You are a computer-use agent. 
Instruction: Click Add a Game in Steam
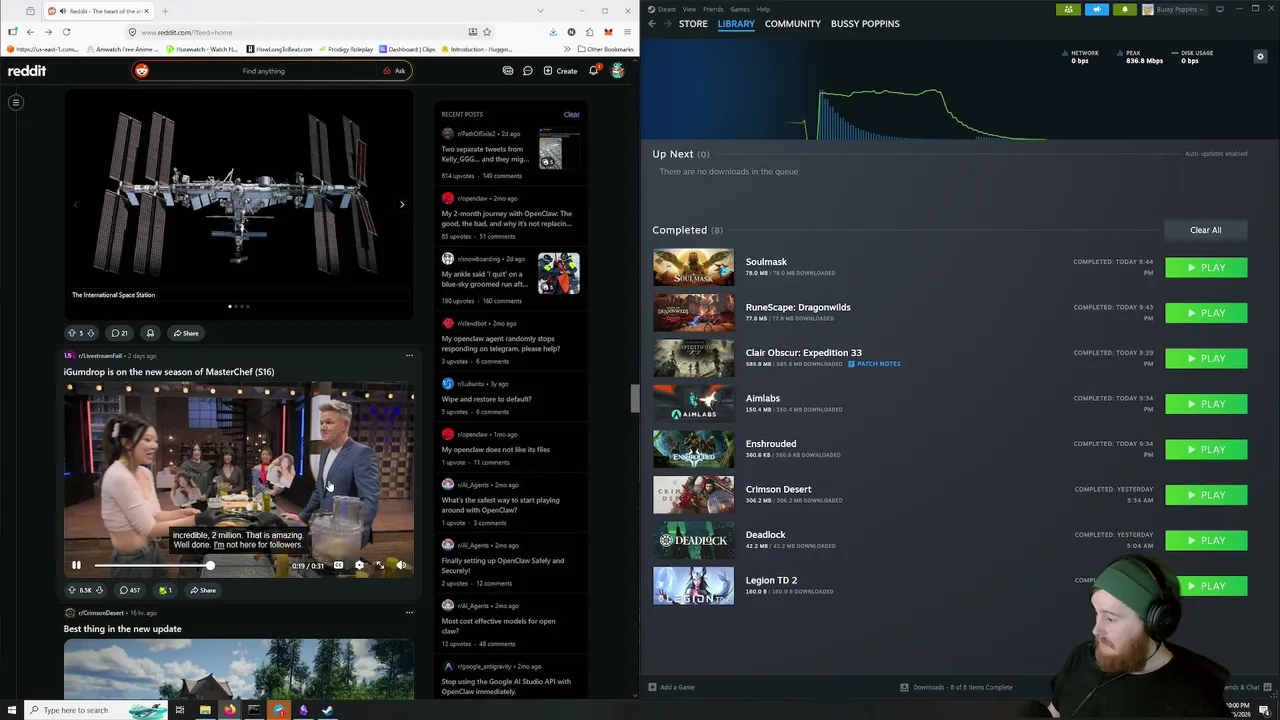[x=671, y=687]
